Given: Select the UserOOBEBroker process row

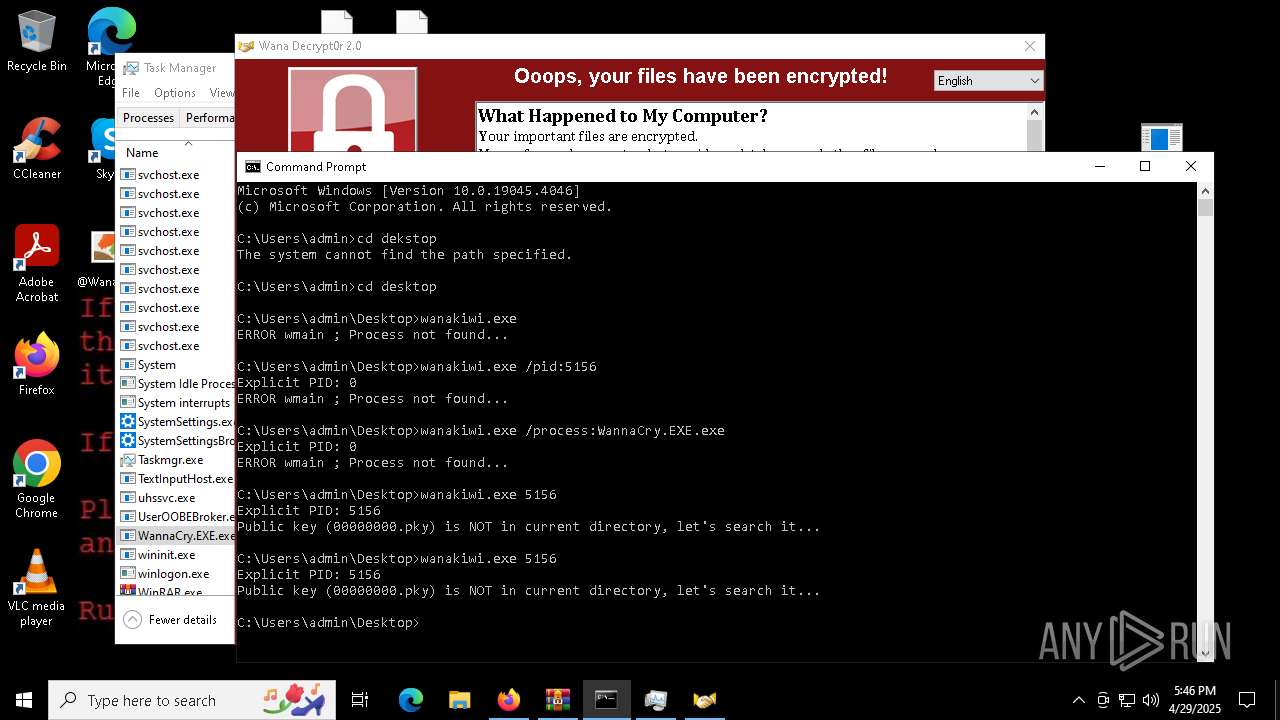Looking at the screenshot, I should coord(177,517).
